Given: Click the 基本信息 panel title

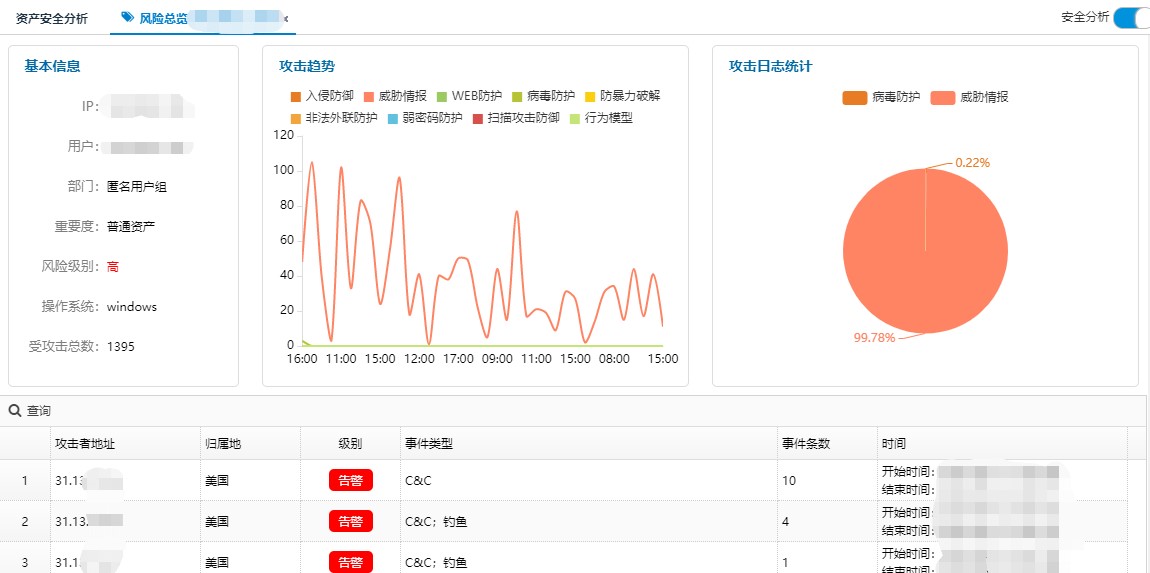Looking at the screenshot, I should pos(52,66).
